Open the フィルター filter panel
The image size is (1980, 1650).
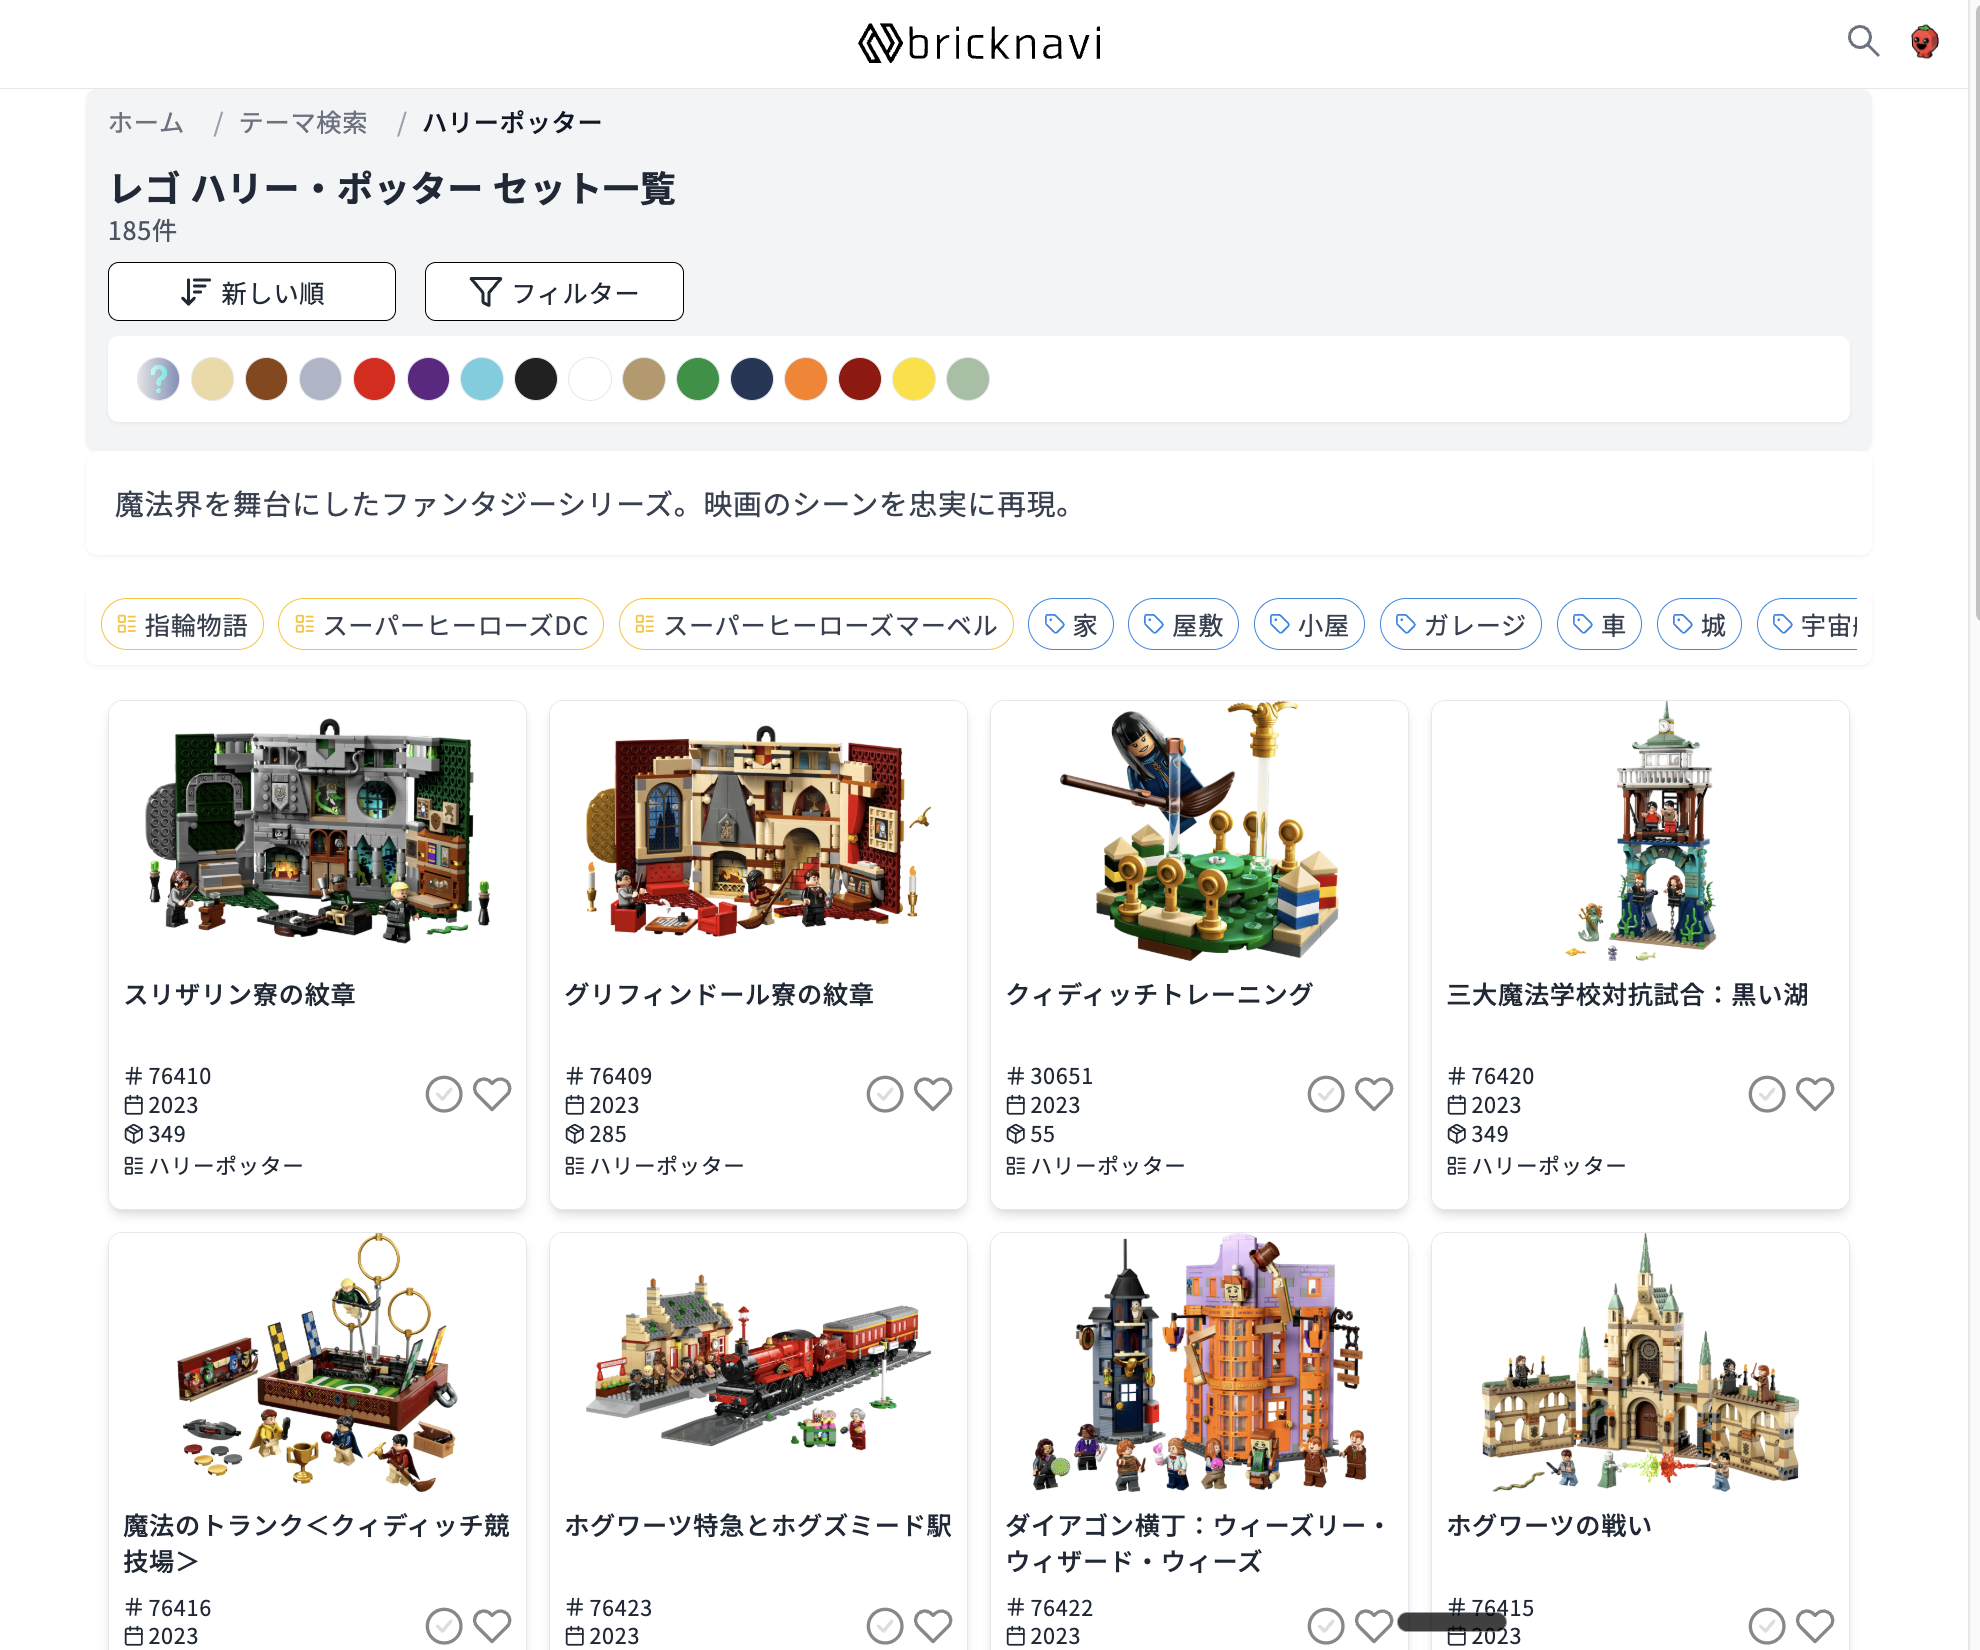pos(554,292)
